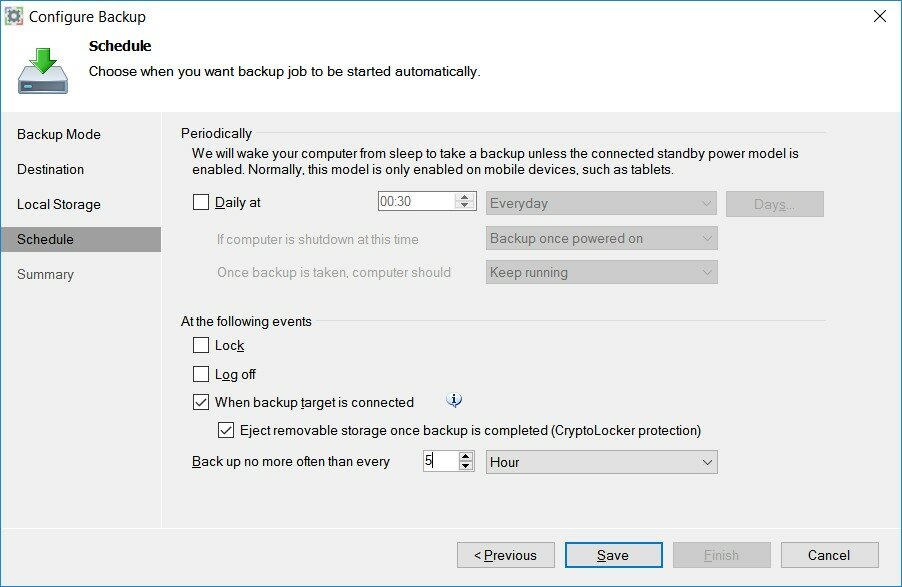This screenshot has height=587, width=902.
Task: Click the green arrow backup drive icon
Action: [43, 71]
